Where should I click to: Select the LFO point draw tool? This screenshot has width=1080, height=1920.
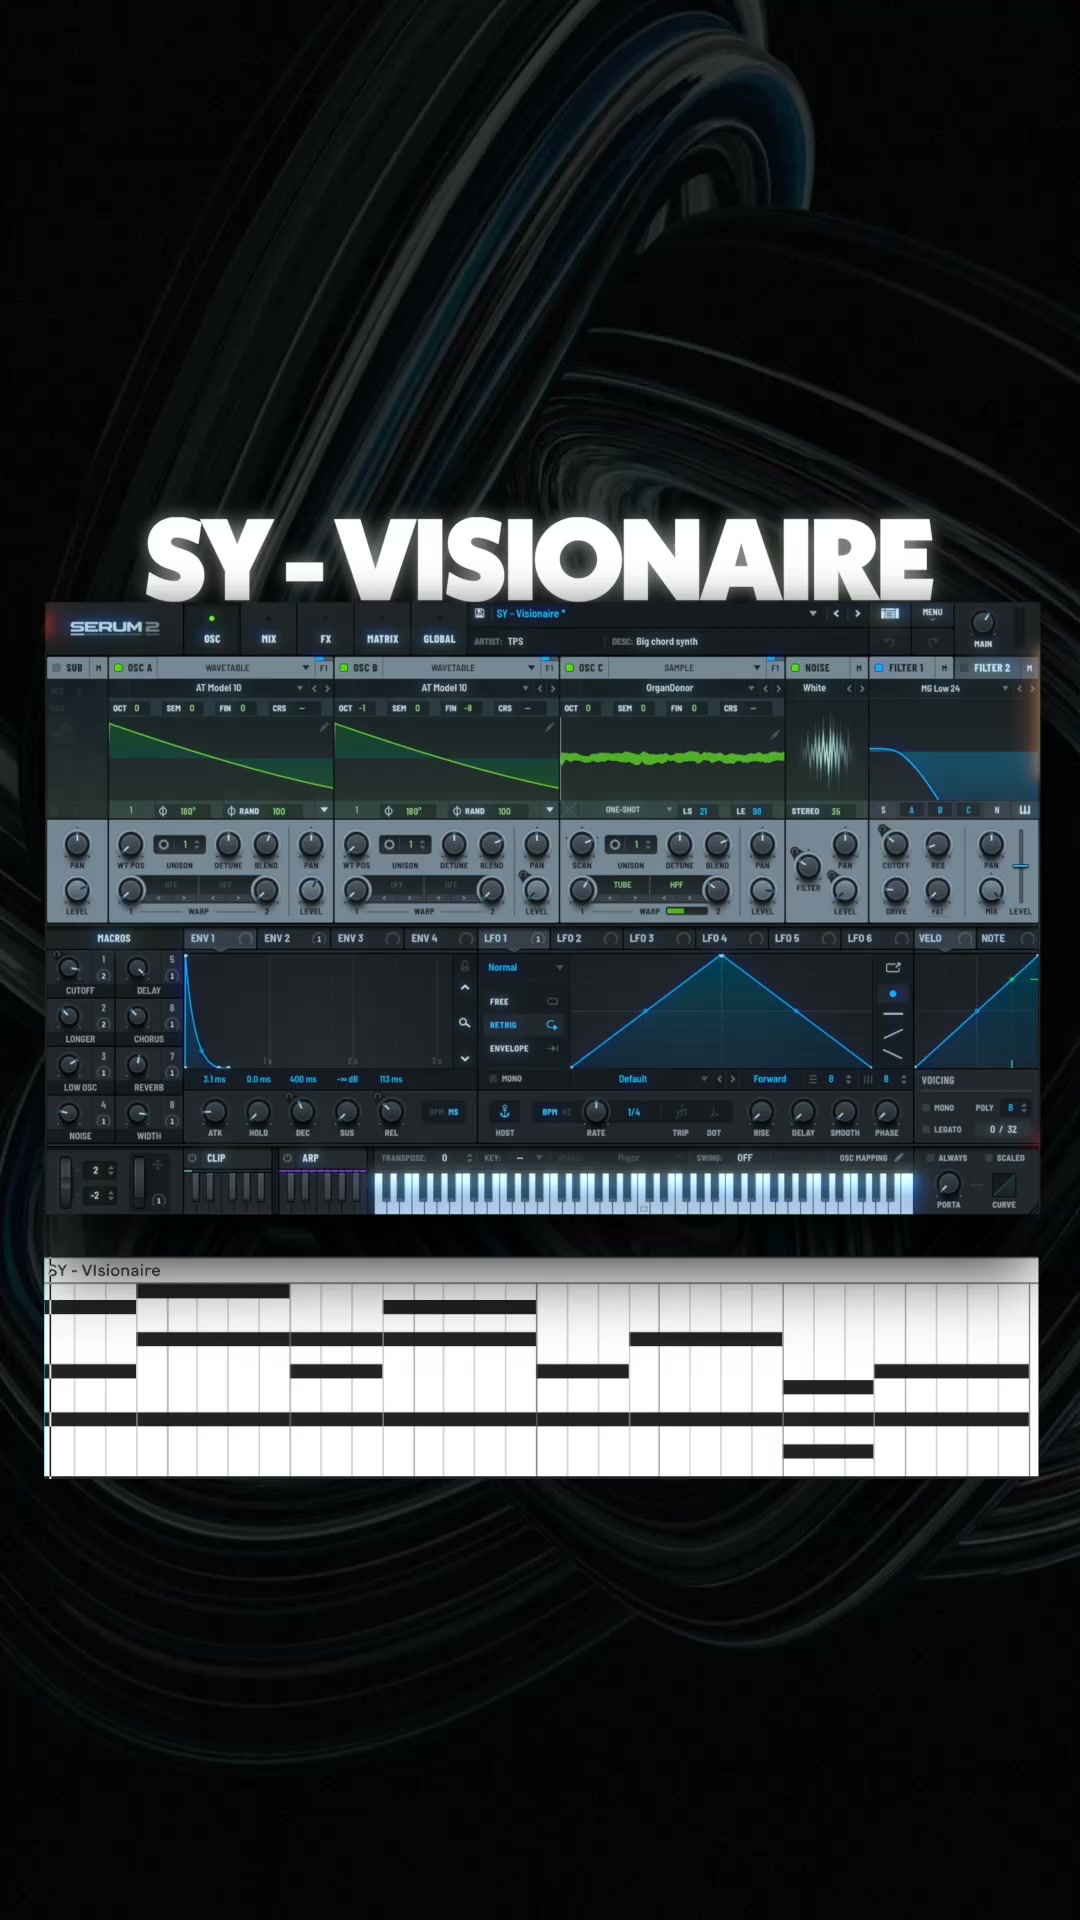tap(893, 994)
